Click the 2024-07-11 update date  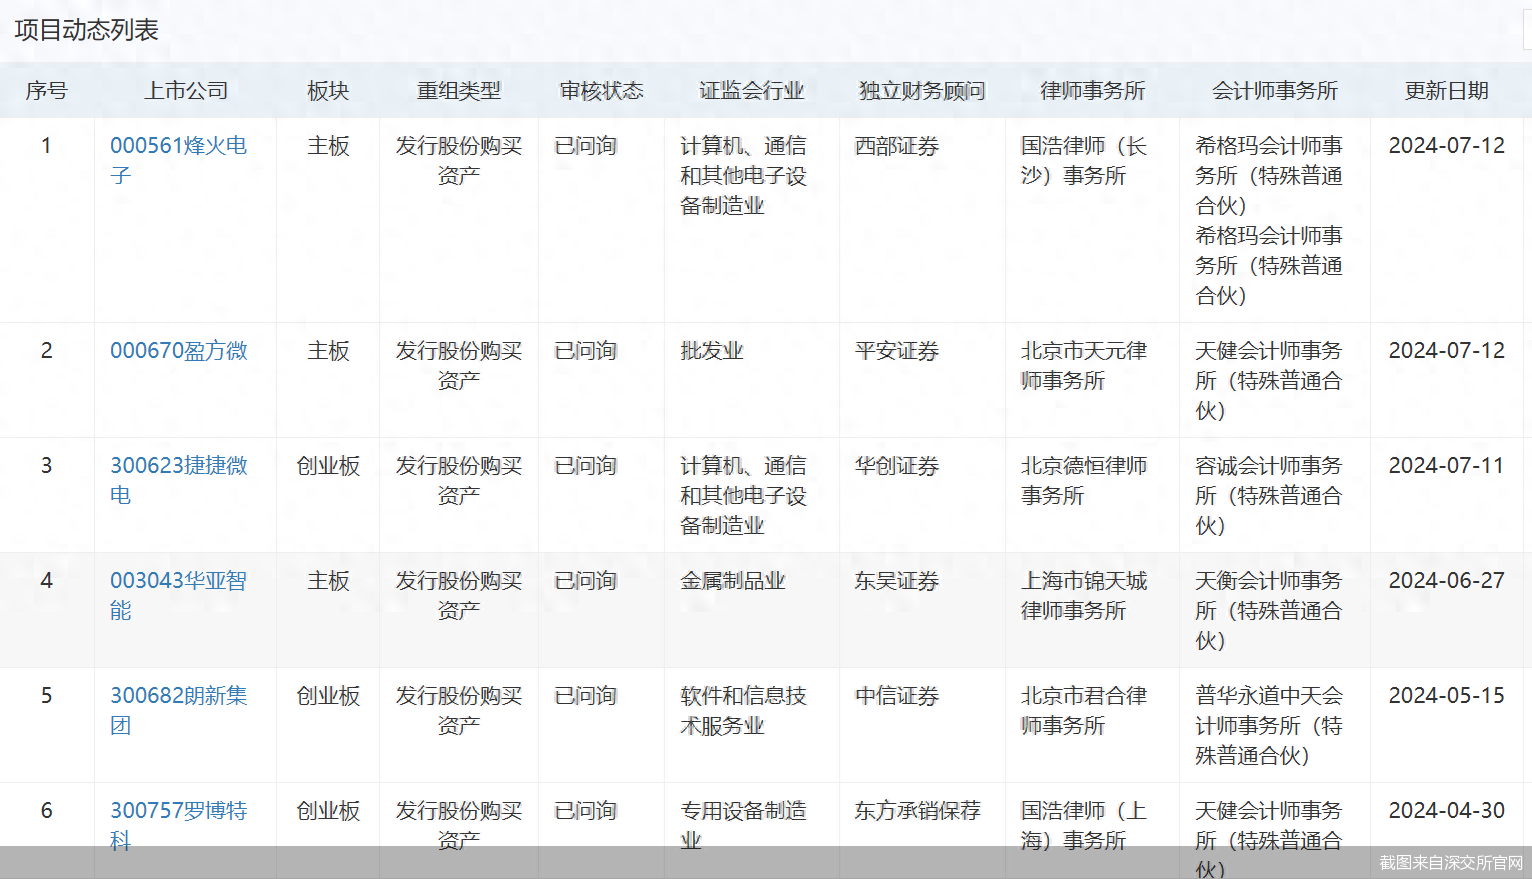pyautogui.click(x=1446, y=466)
